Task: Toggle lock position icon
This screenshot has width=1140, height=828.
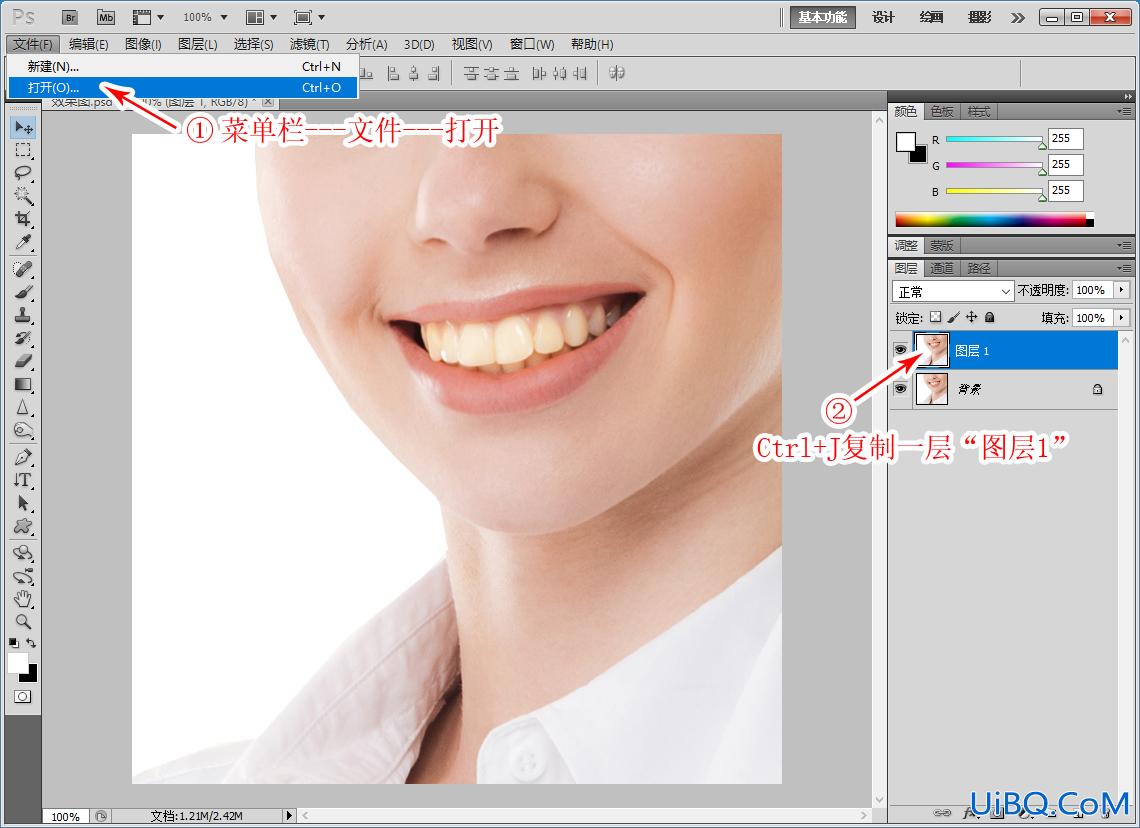Action: [971, 317]
